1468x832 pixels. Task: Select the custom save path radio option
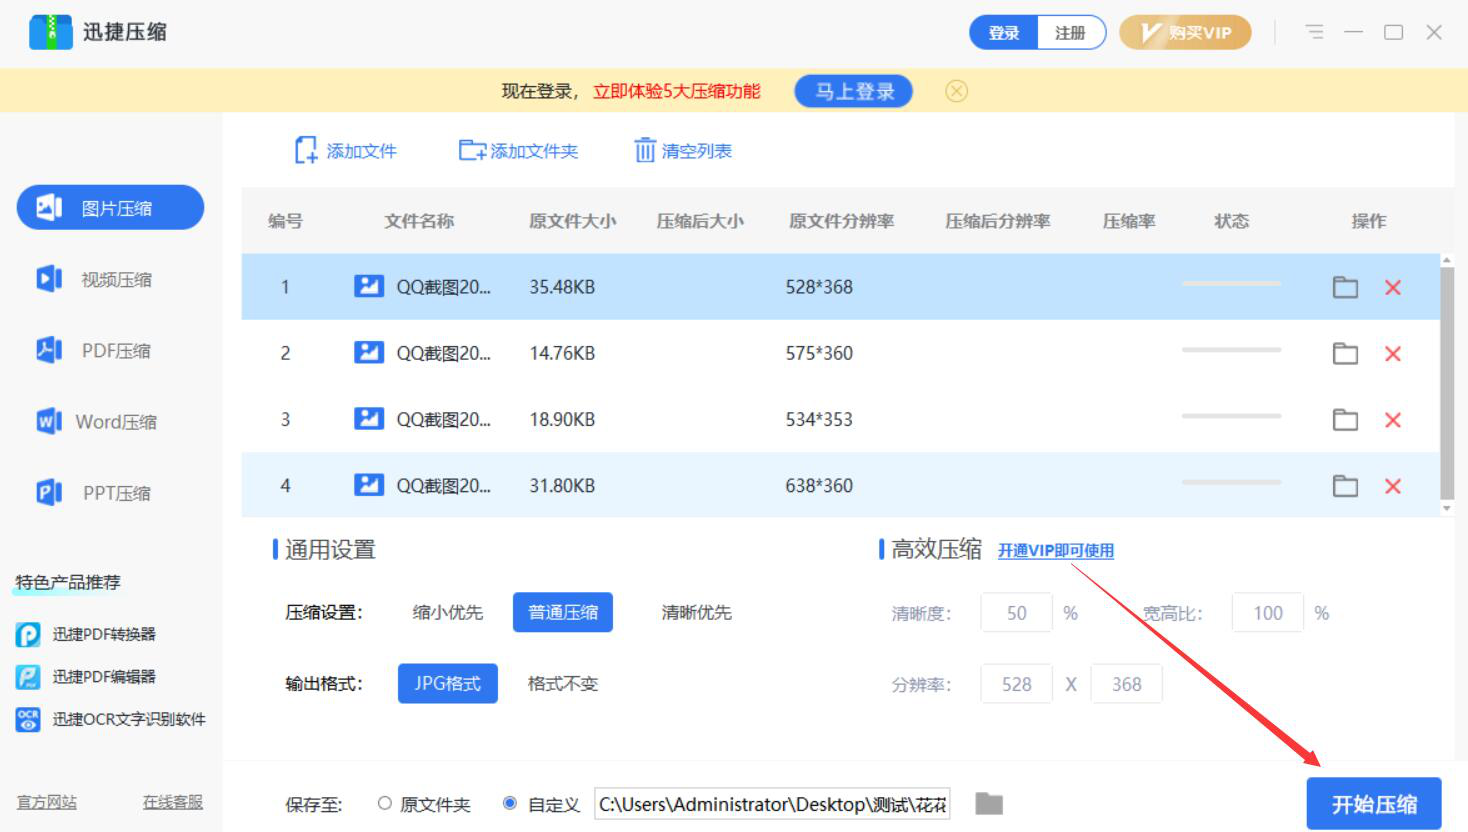(510, 804)
